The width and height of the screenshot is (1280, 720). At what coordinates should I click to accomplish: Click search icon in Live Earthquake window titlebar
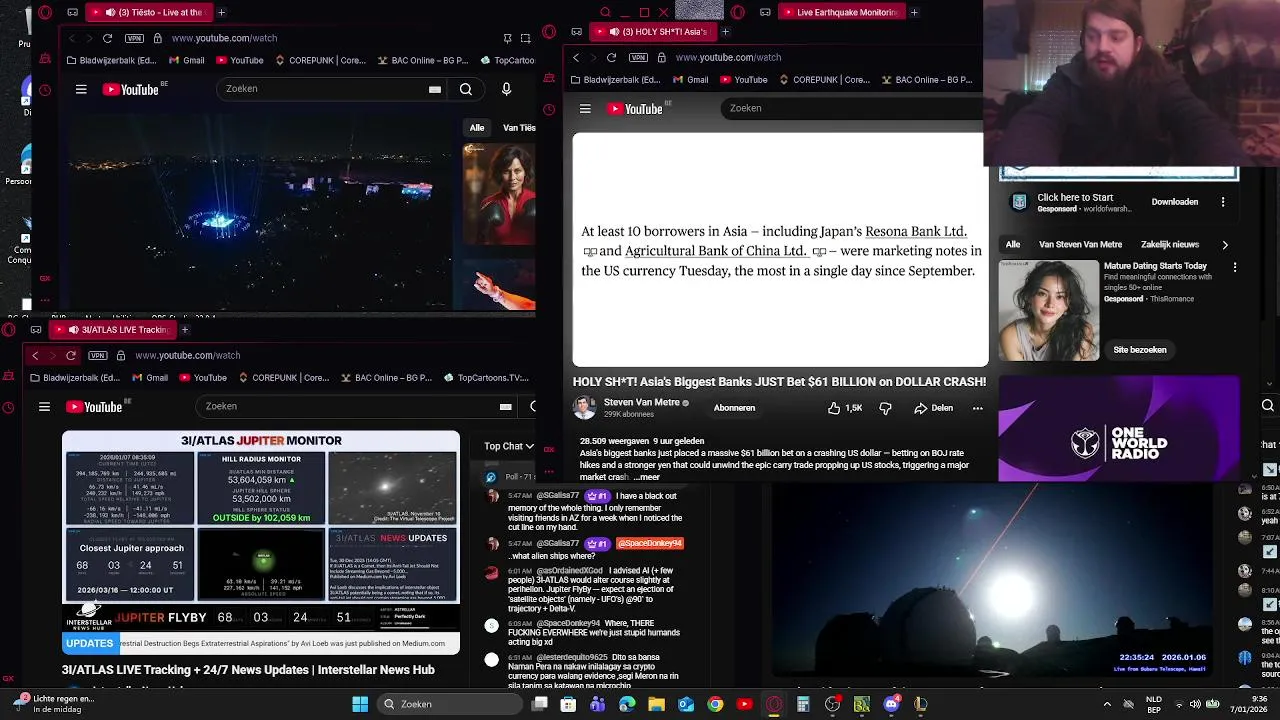pos(605,12)
